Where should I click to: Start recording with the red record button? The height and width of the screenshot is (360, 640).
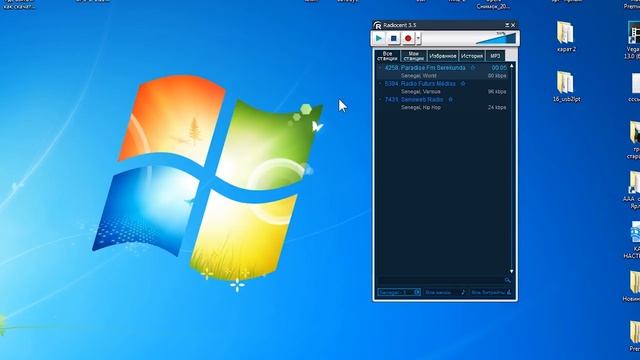[408, 38]
